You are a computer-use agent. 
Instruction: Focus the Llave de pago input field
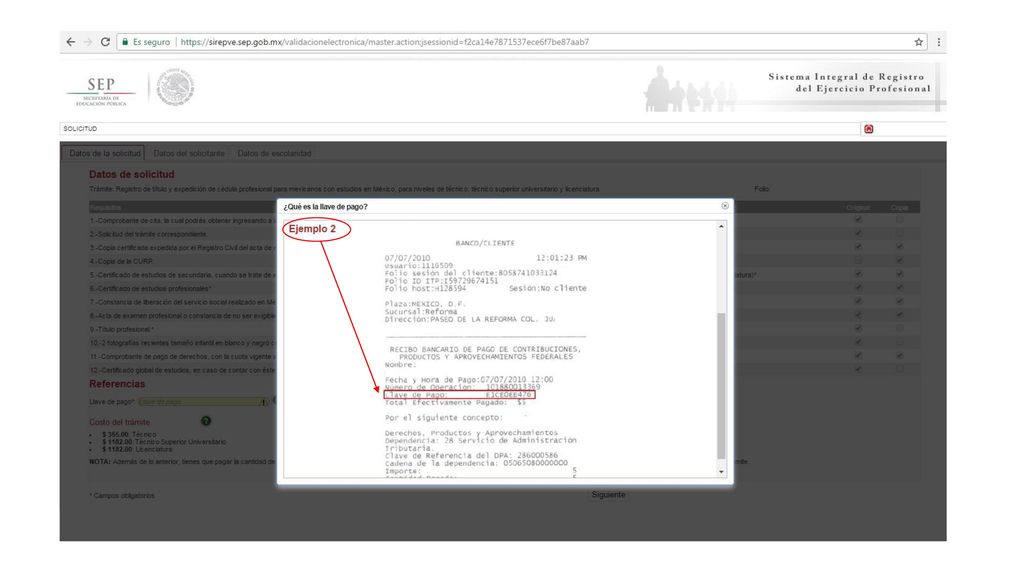(203, 402)
